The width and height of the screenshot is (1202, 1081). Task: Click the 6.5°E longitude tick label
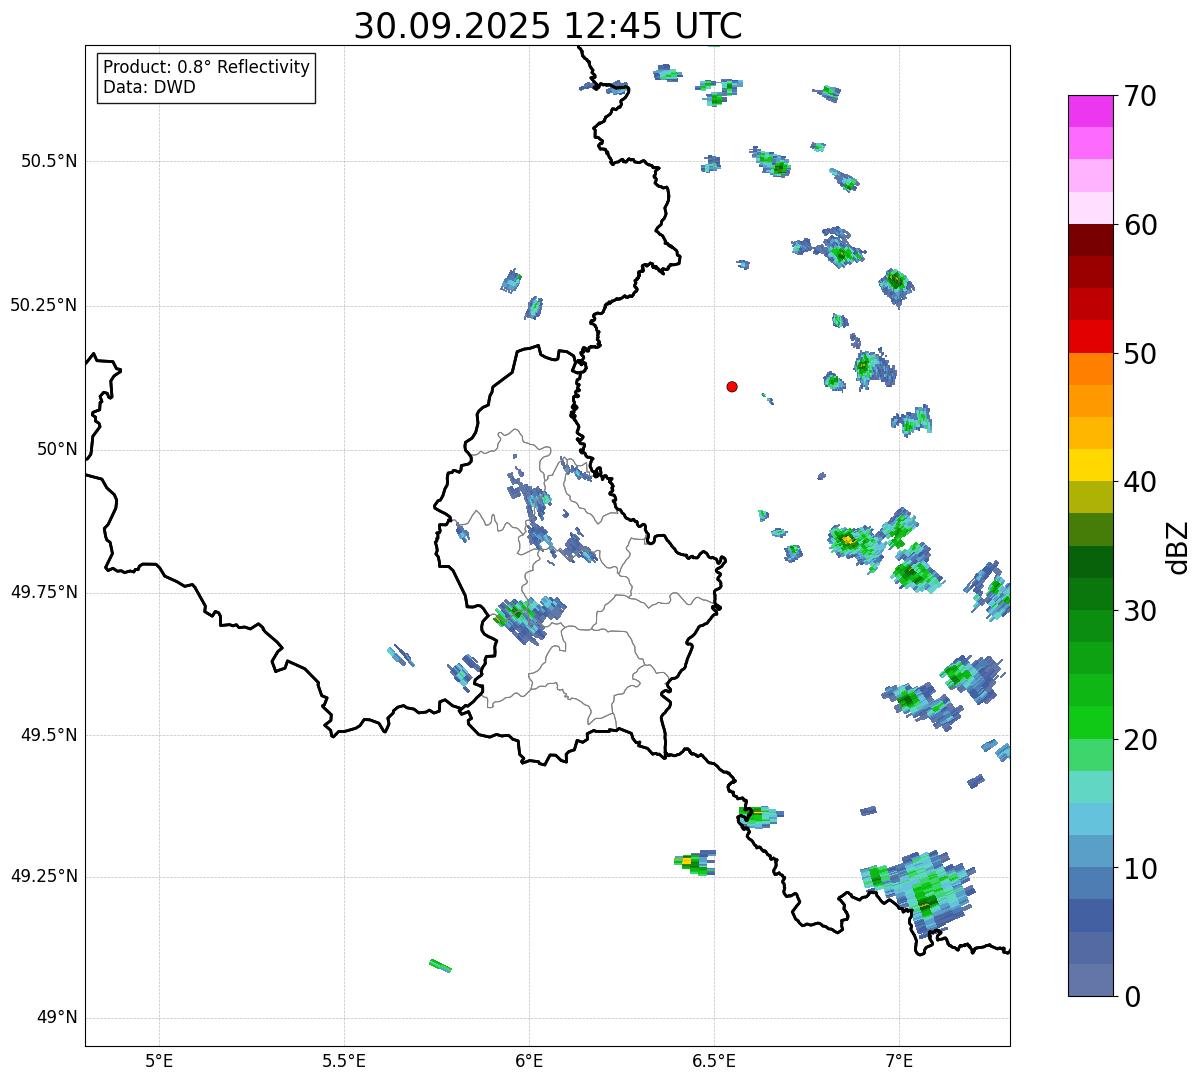(x=714, y=1059)
